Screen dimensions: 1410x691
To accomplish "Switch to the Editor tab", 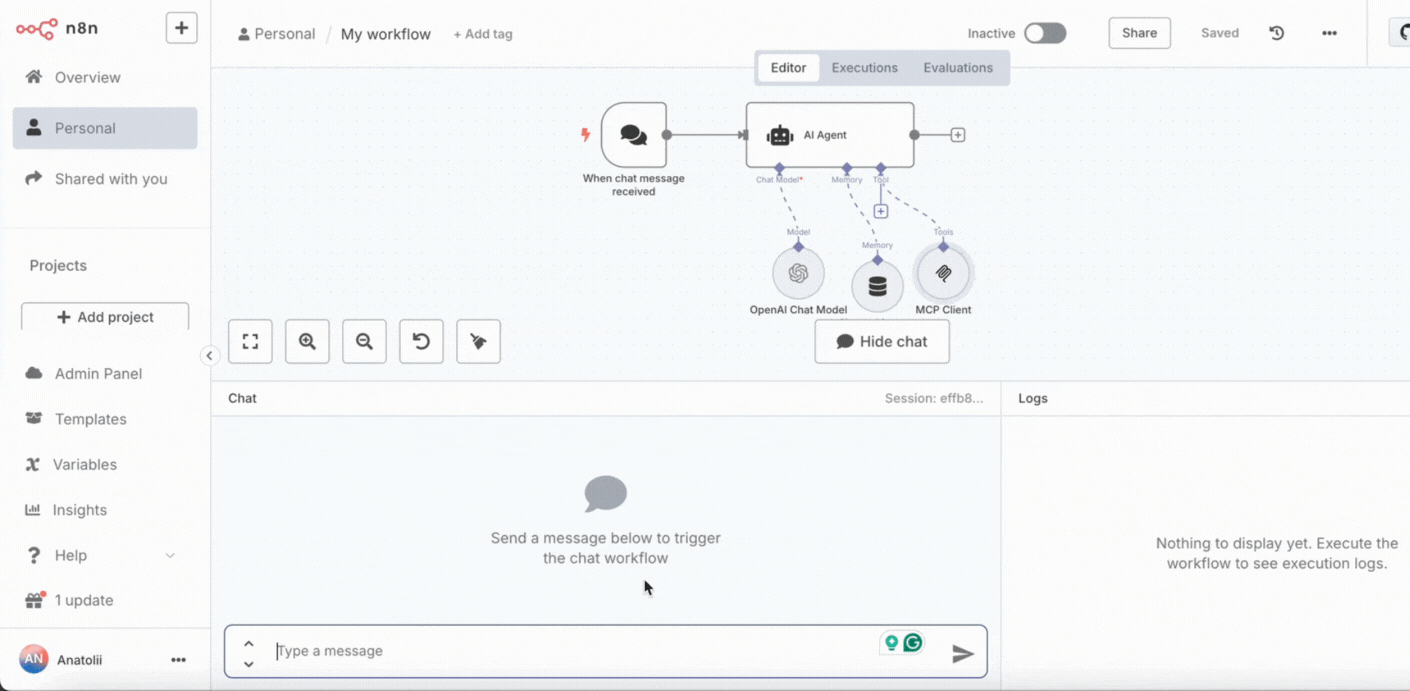I will (788, 68).
